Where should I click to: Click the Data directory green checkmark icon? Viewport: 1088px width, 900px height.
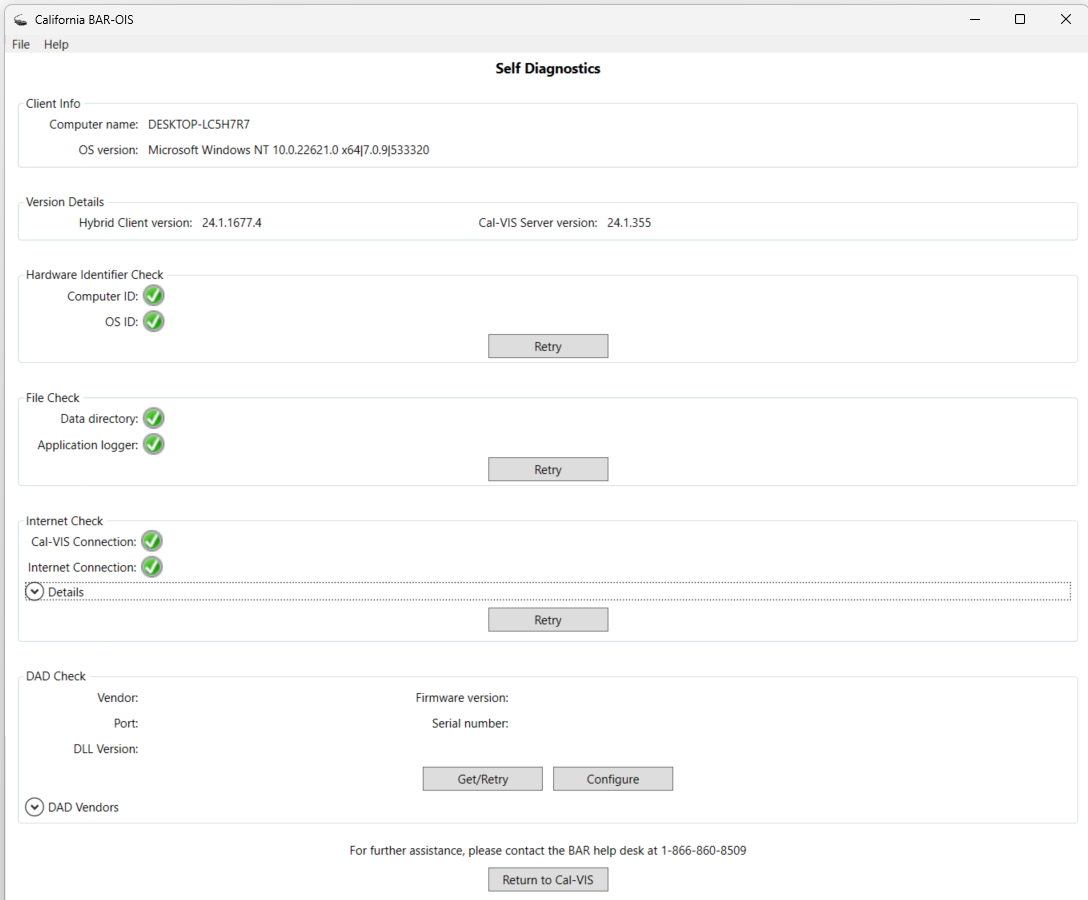(153, 418)
